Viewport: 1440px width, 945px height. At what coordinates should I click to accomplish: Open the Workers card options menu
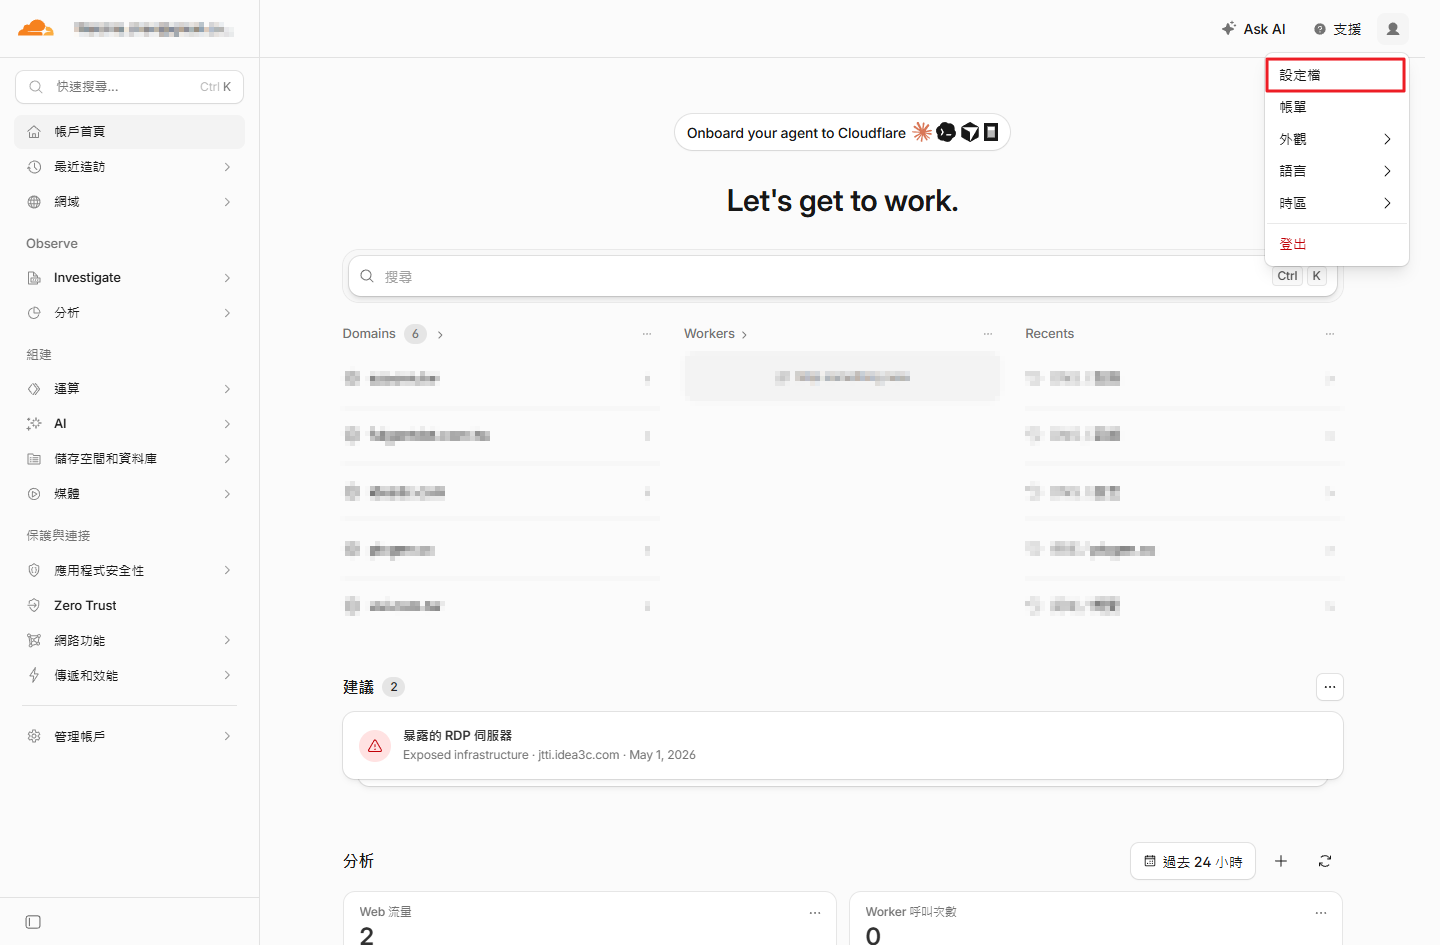point(988,334)
